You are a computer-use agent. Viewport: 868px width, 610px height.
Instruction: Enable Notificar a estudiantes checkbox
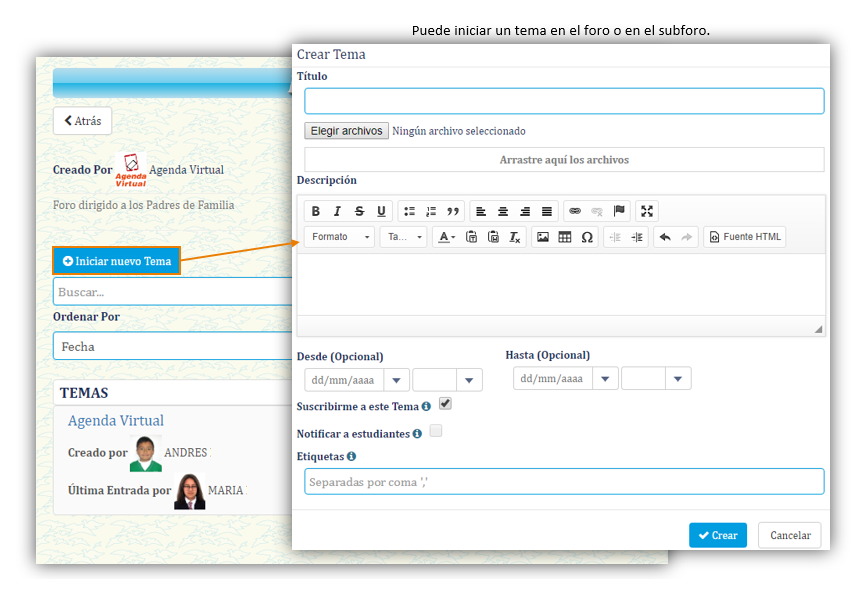click(x=436, y=431)
